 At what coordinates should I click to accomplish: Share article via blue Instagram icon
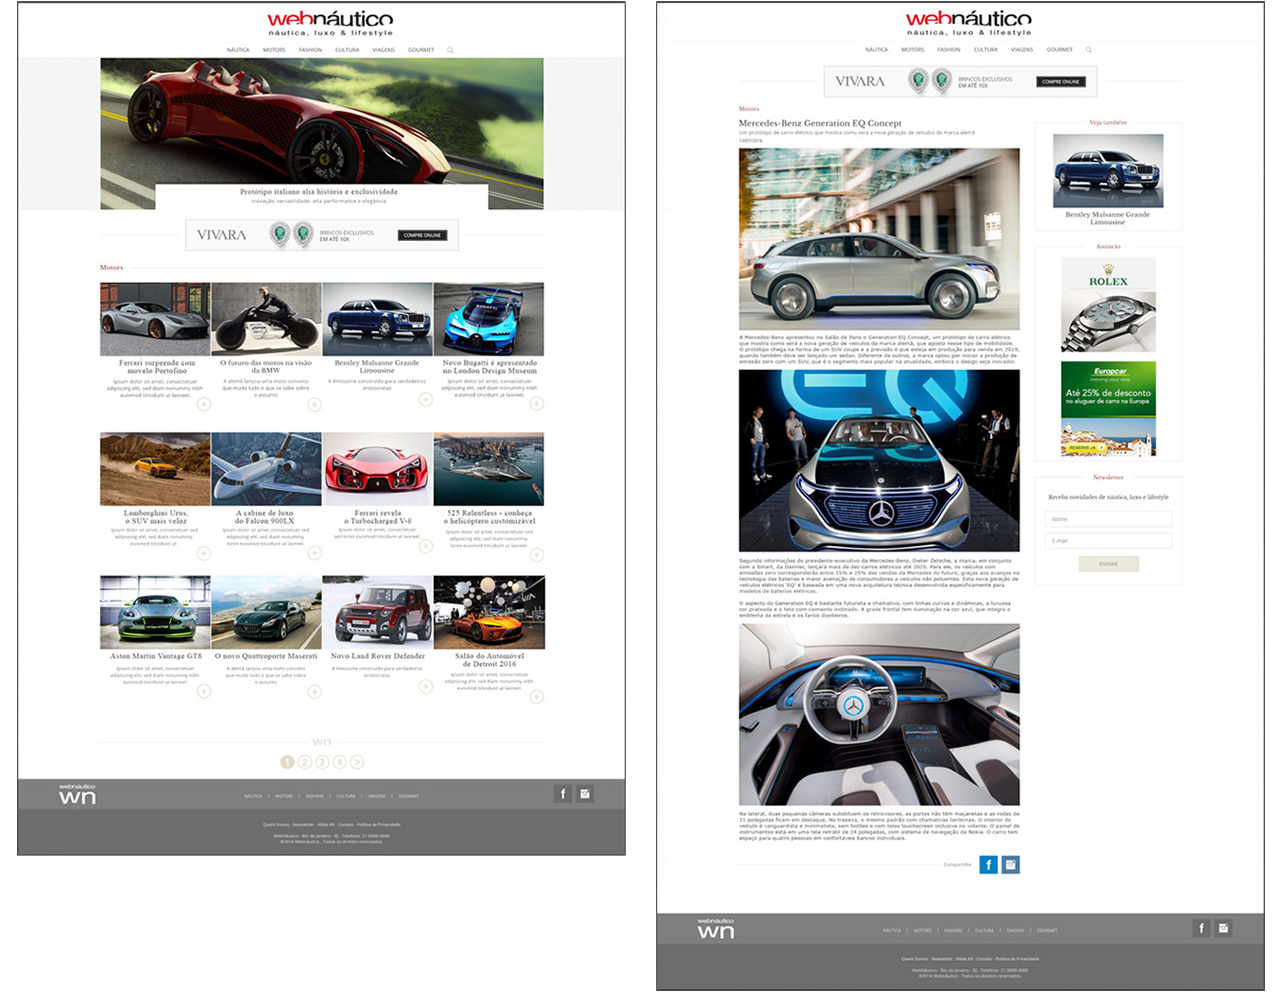pos(1011,864)
